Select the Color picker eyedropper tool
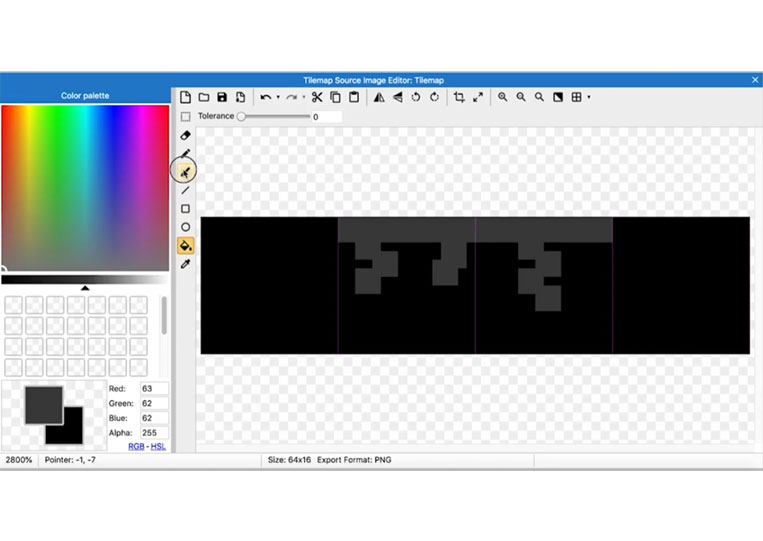This screenshot has width=763, height=541. [185, 264]
